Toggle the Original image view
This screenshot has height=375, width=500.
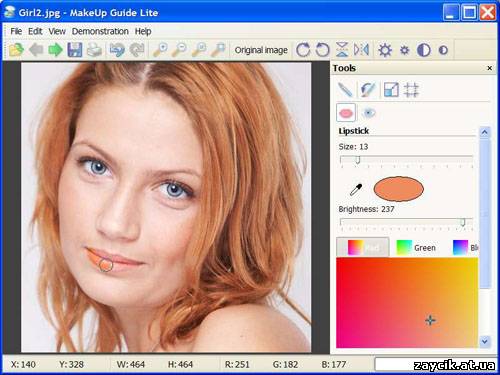tap(261, 50)
